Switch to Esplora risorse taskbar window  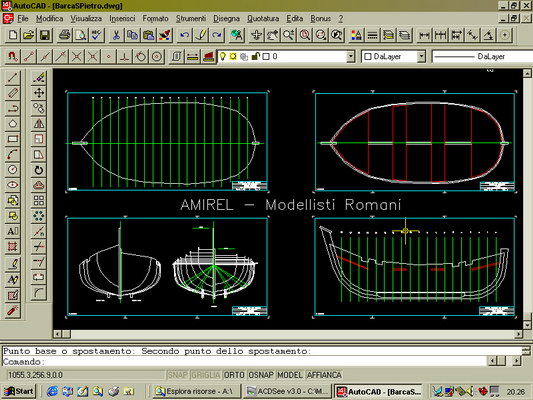196,391
